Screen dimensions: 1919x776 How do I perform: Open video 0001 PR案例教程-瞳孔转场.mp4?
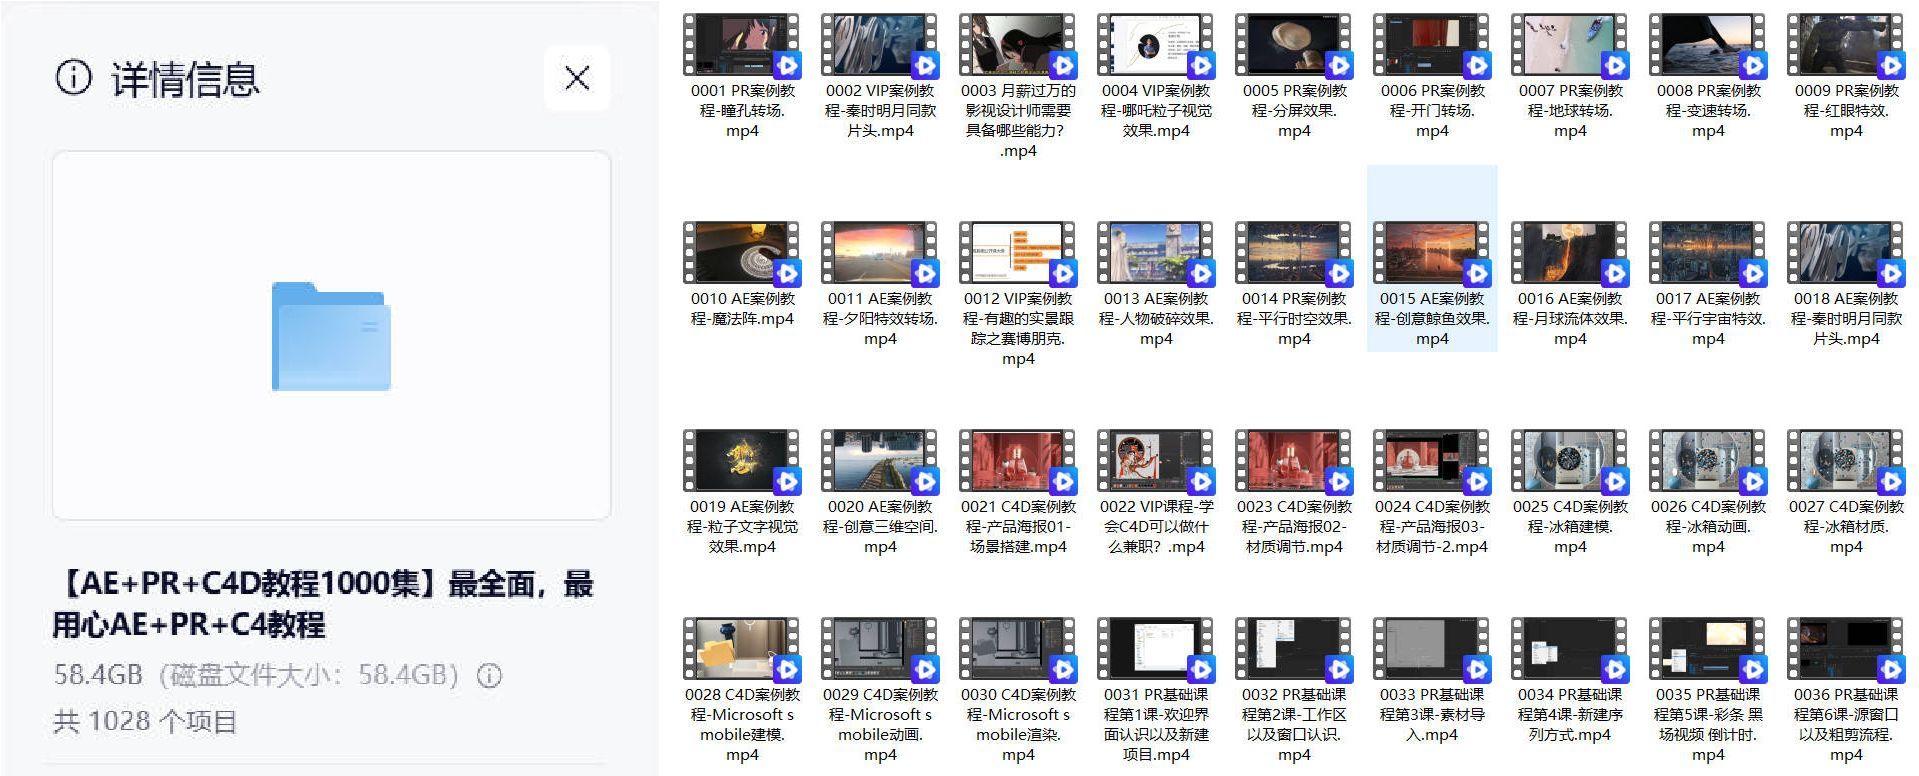coord(741,46)
